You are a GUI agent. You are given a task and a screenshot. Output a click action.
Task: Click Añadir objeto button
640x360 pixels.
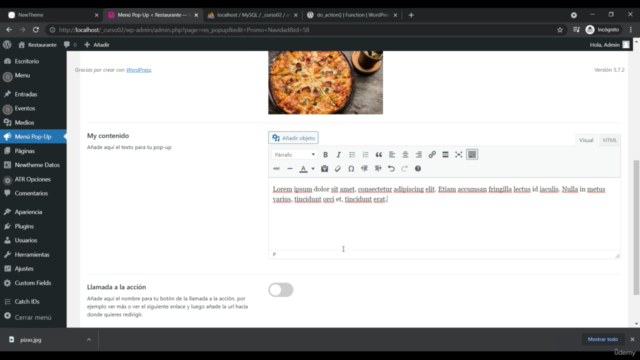click(293, 138)
